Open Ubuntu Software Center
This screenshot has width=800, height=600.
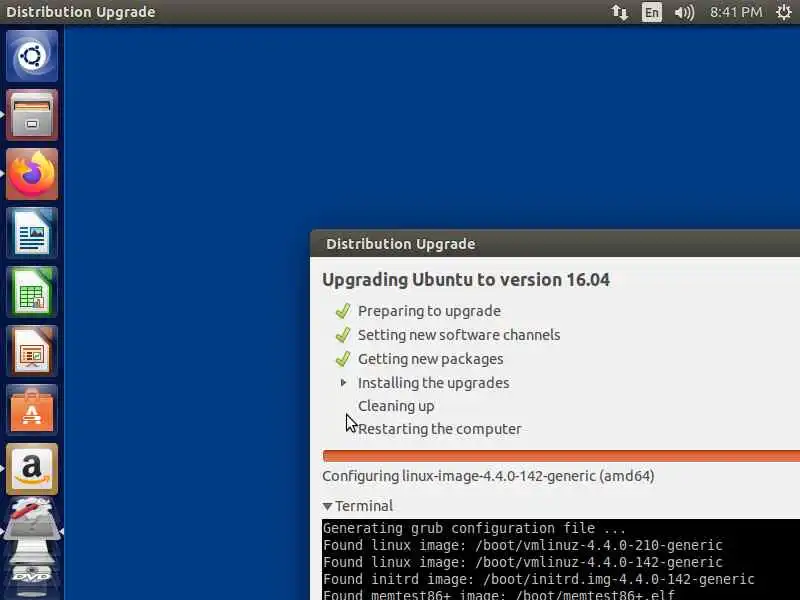click(x=32, y=410)
